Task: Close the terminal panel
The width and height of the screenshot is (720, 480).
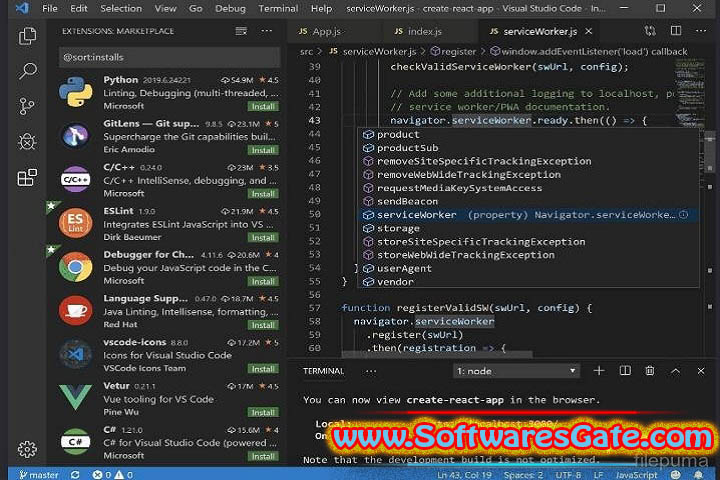Action: coord(701,371)
